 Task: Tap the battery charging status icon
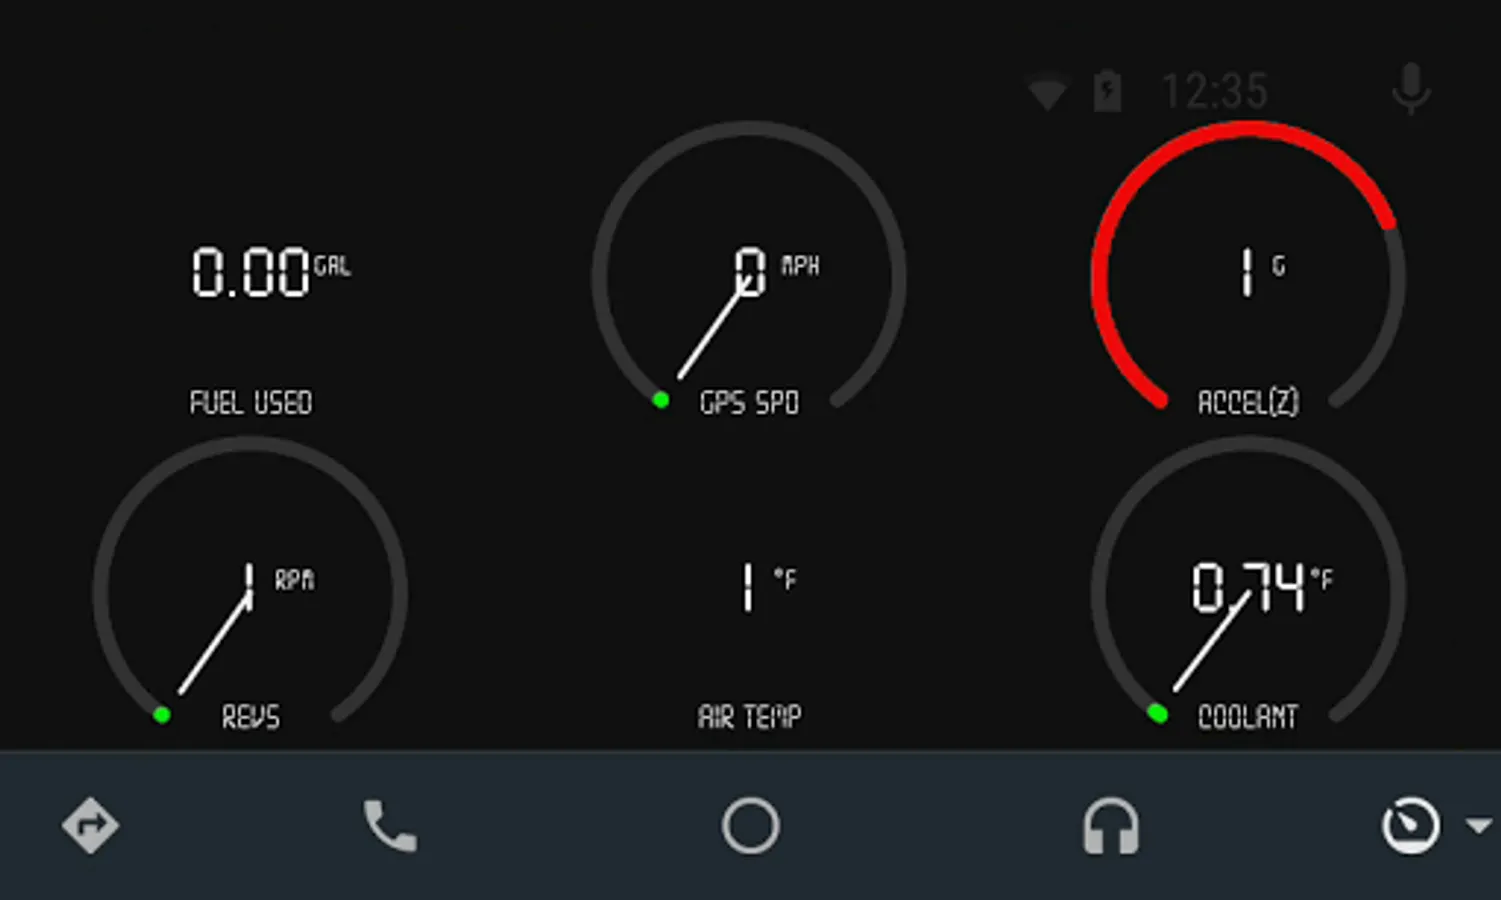point(1107,91)
